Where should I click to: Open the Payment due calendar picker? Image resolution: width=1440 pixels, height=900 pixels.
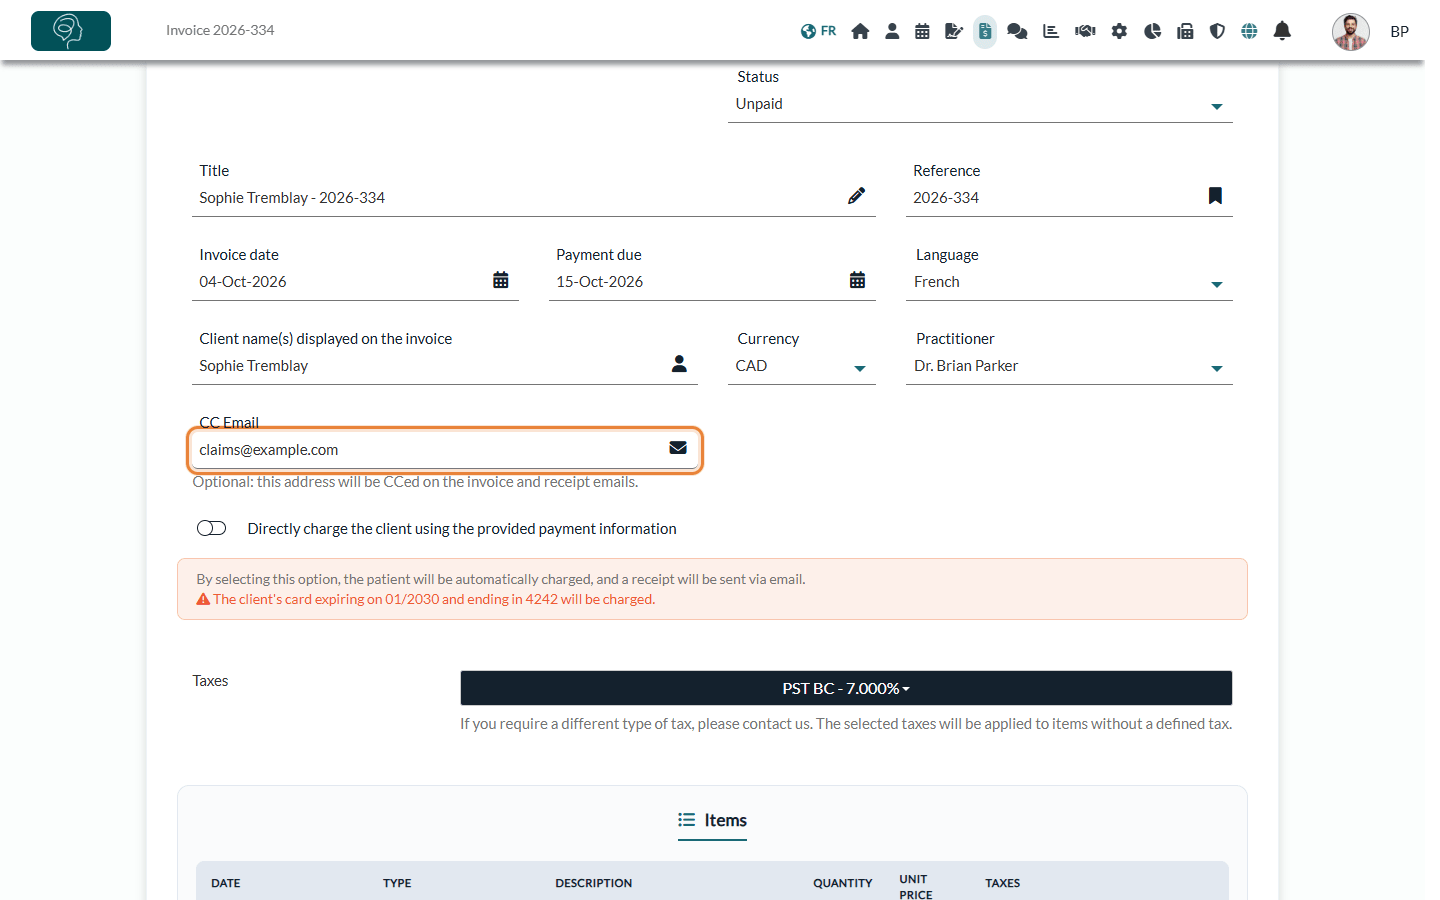(x=858, y=280)
